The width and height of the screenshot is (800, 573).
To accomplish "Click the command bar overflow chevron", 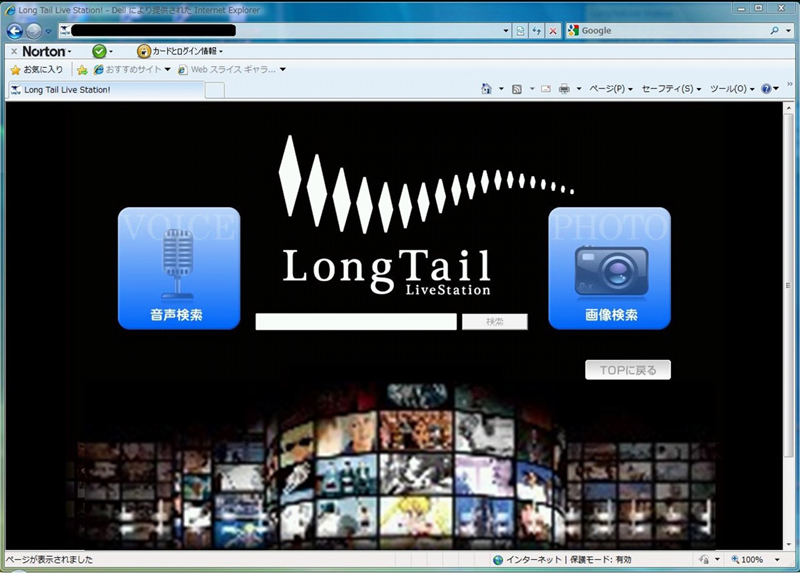I will coord(790,84).
